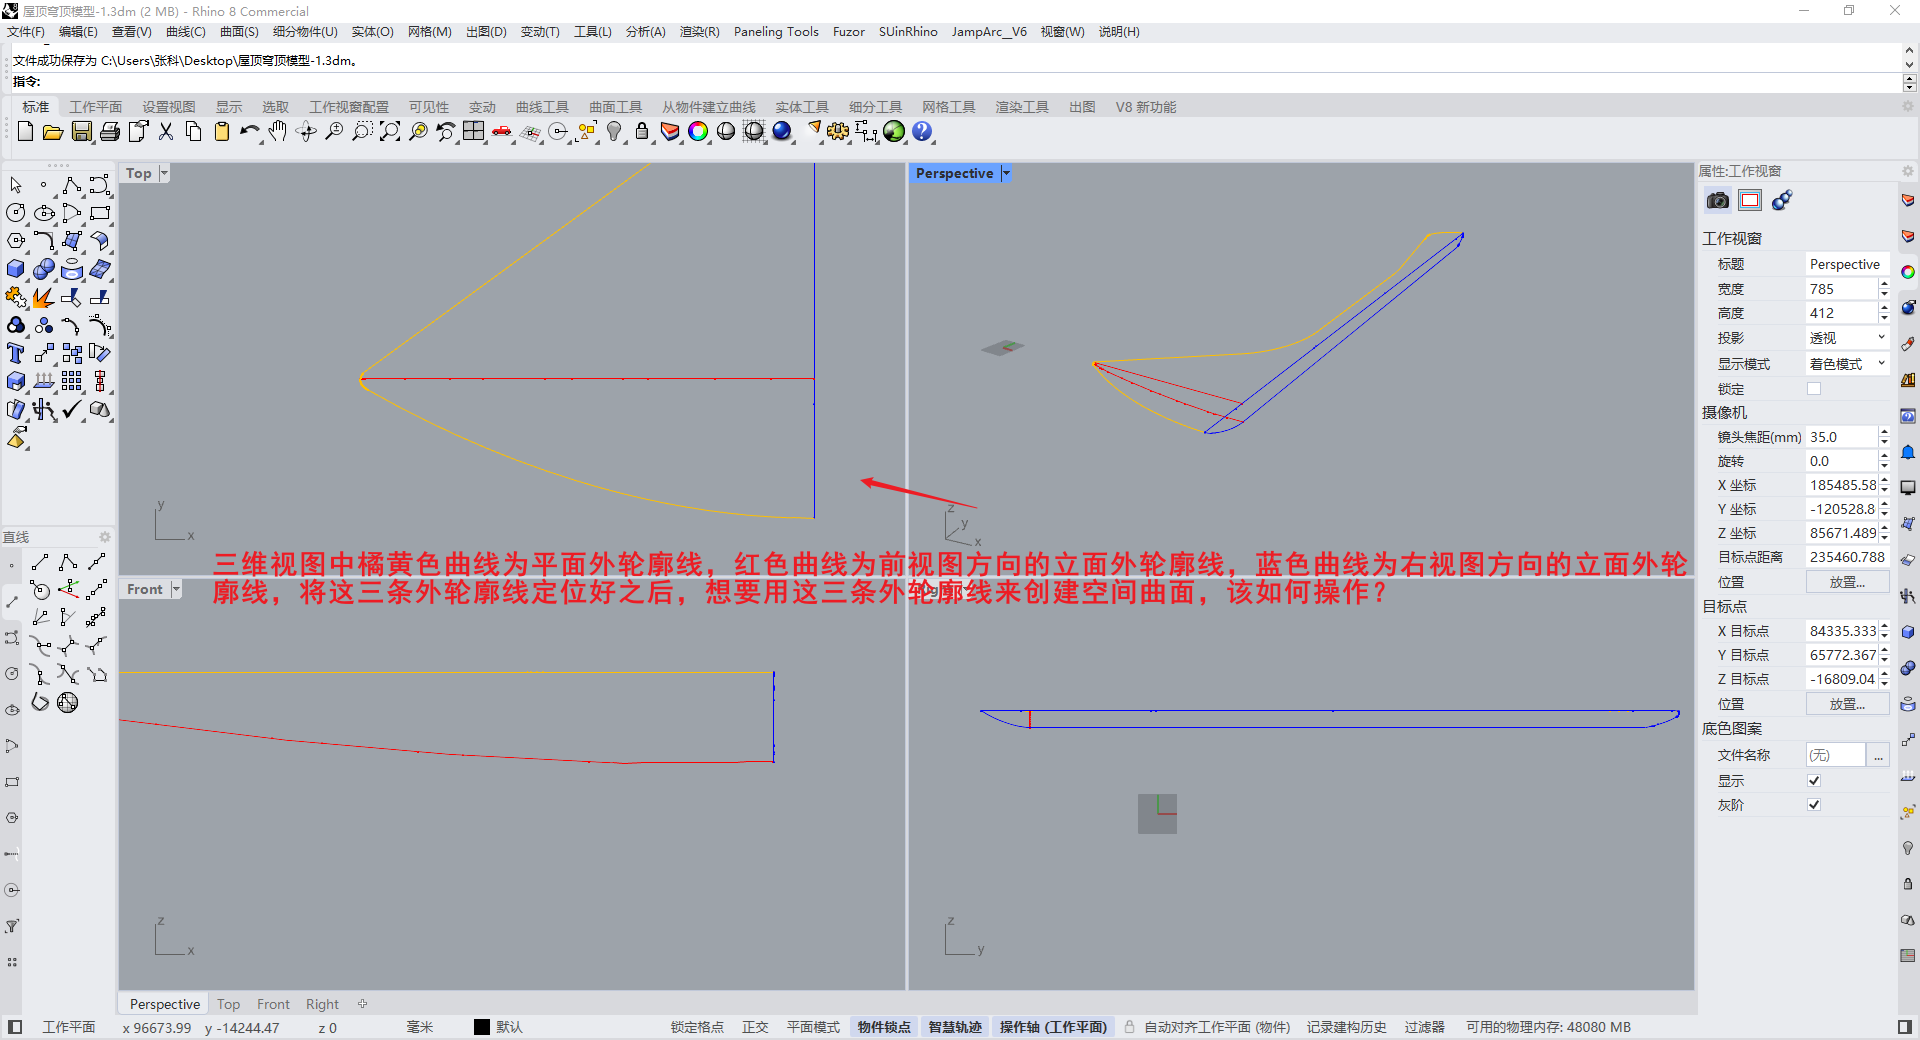Viewport: 1920px width, 1040px height.
Task: Switch to the 曲线工具 toolbar tab
Action: point(542,107)
